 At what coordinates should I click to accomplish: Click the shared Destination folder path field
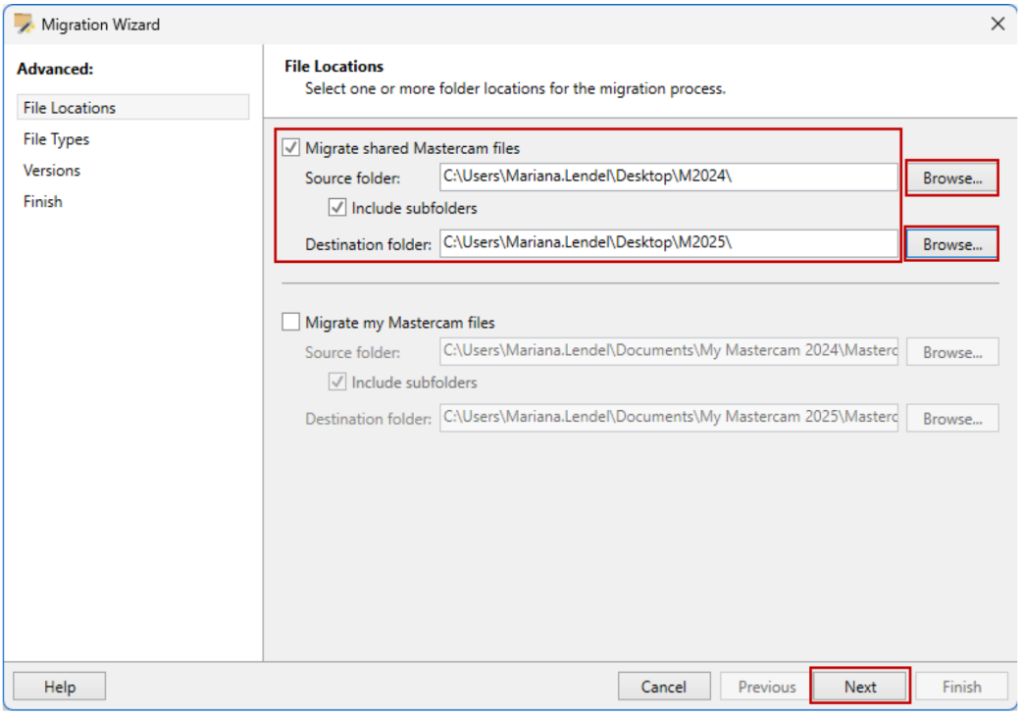pos(669,243)
